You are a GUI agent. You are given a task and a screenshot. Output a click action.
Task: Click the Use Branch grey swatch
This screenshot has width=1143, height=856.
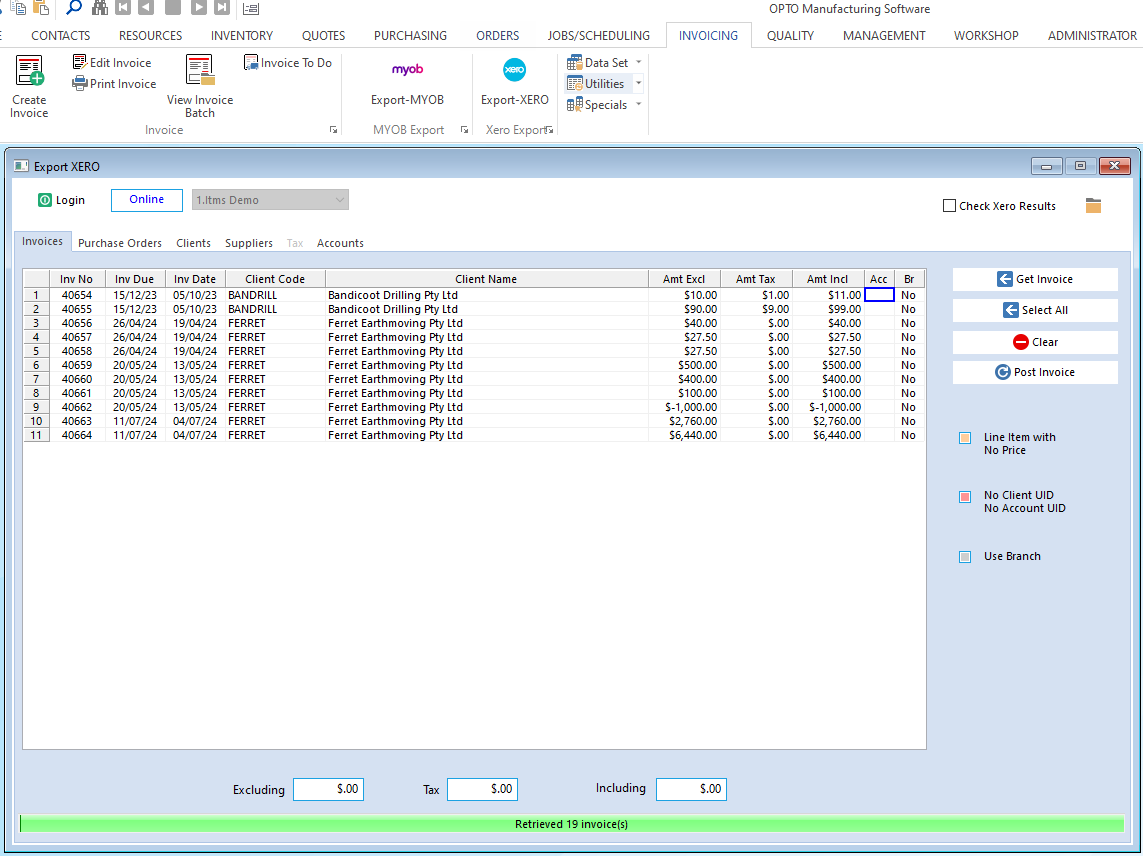[x=965, y=557]
